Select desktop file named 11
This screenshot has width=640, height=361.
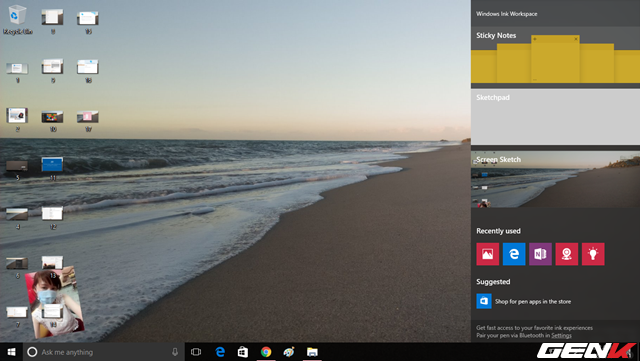click(x=53, y=168)
